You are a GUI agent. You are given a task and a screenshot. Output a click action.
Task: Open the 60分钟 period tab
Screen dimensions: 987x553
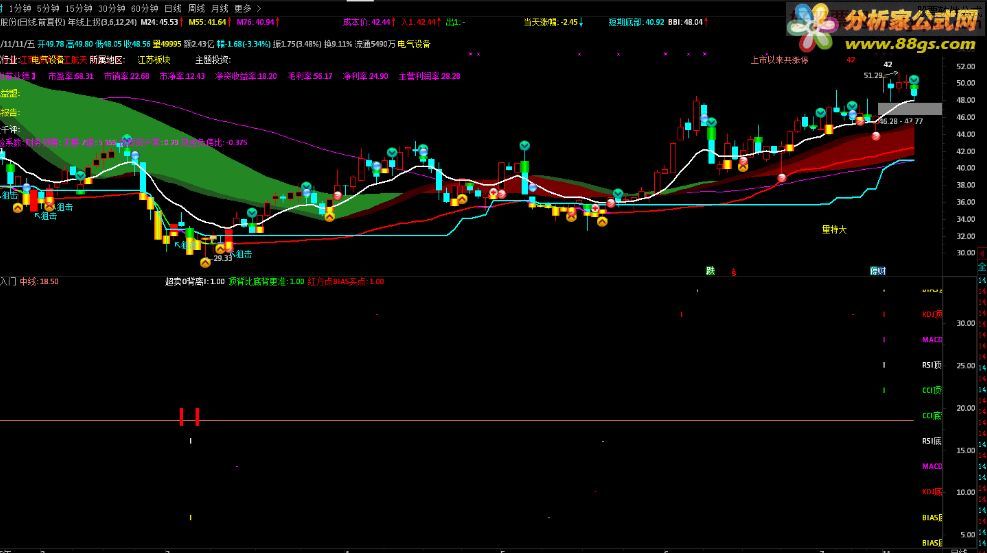pyautogui.click(x=144, y=8)
